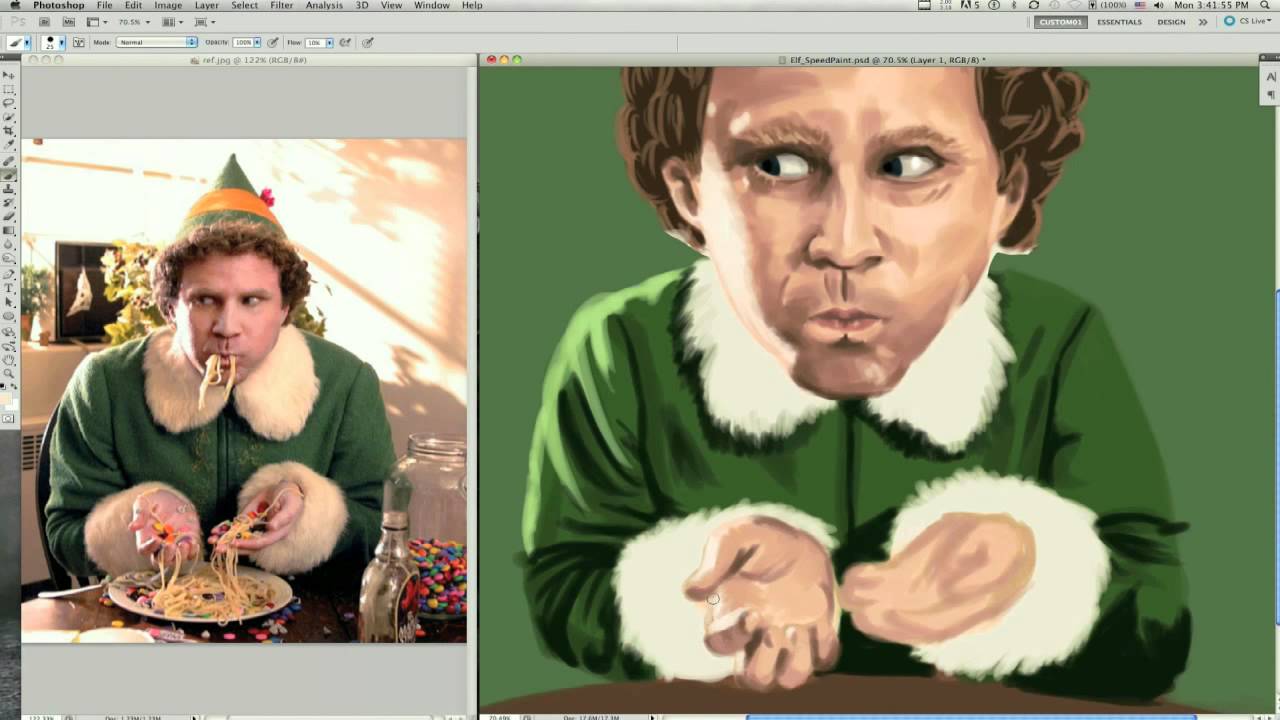Open the Flow slider dropdown arrow

point(330,42)
